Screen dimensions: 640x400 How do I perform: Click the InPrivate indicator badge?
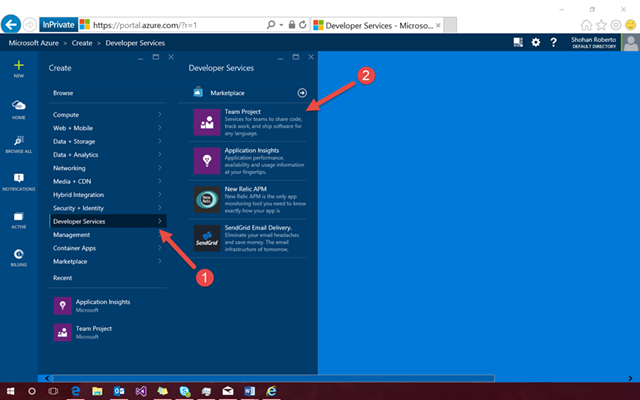[x=58, y=25]
